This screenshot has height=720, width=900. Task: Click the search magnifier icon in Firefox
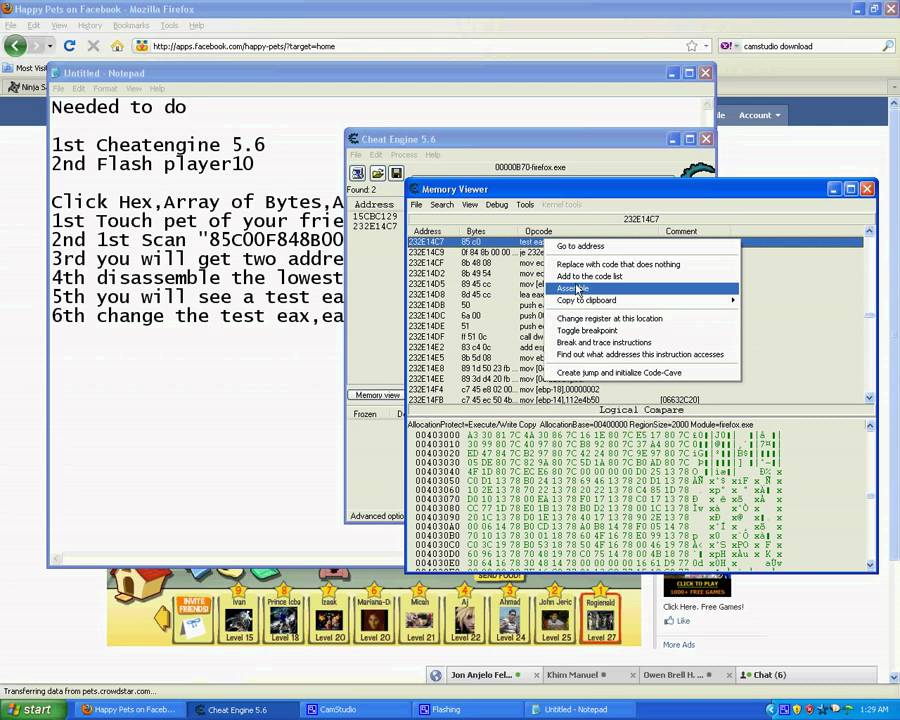point(887,46)
